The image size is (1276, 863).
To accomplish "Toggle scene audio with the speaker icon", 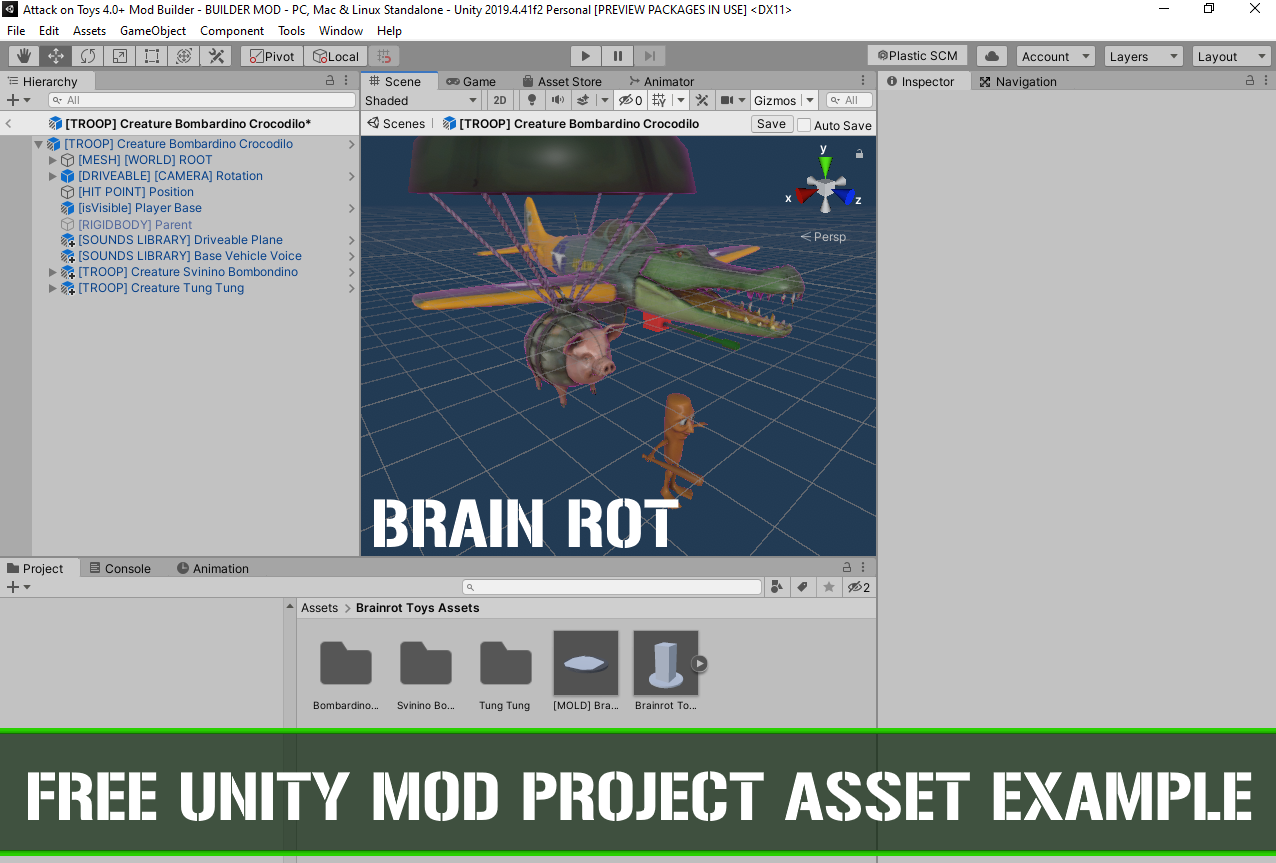I will (558, 100).
